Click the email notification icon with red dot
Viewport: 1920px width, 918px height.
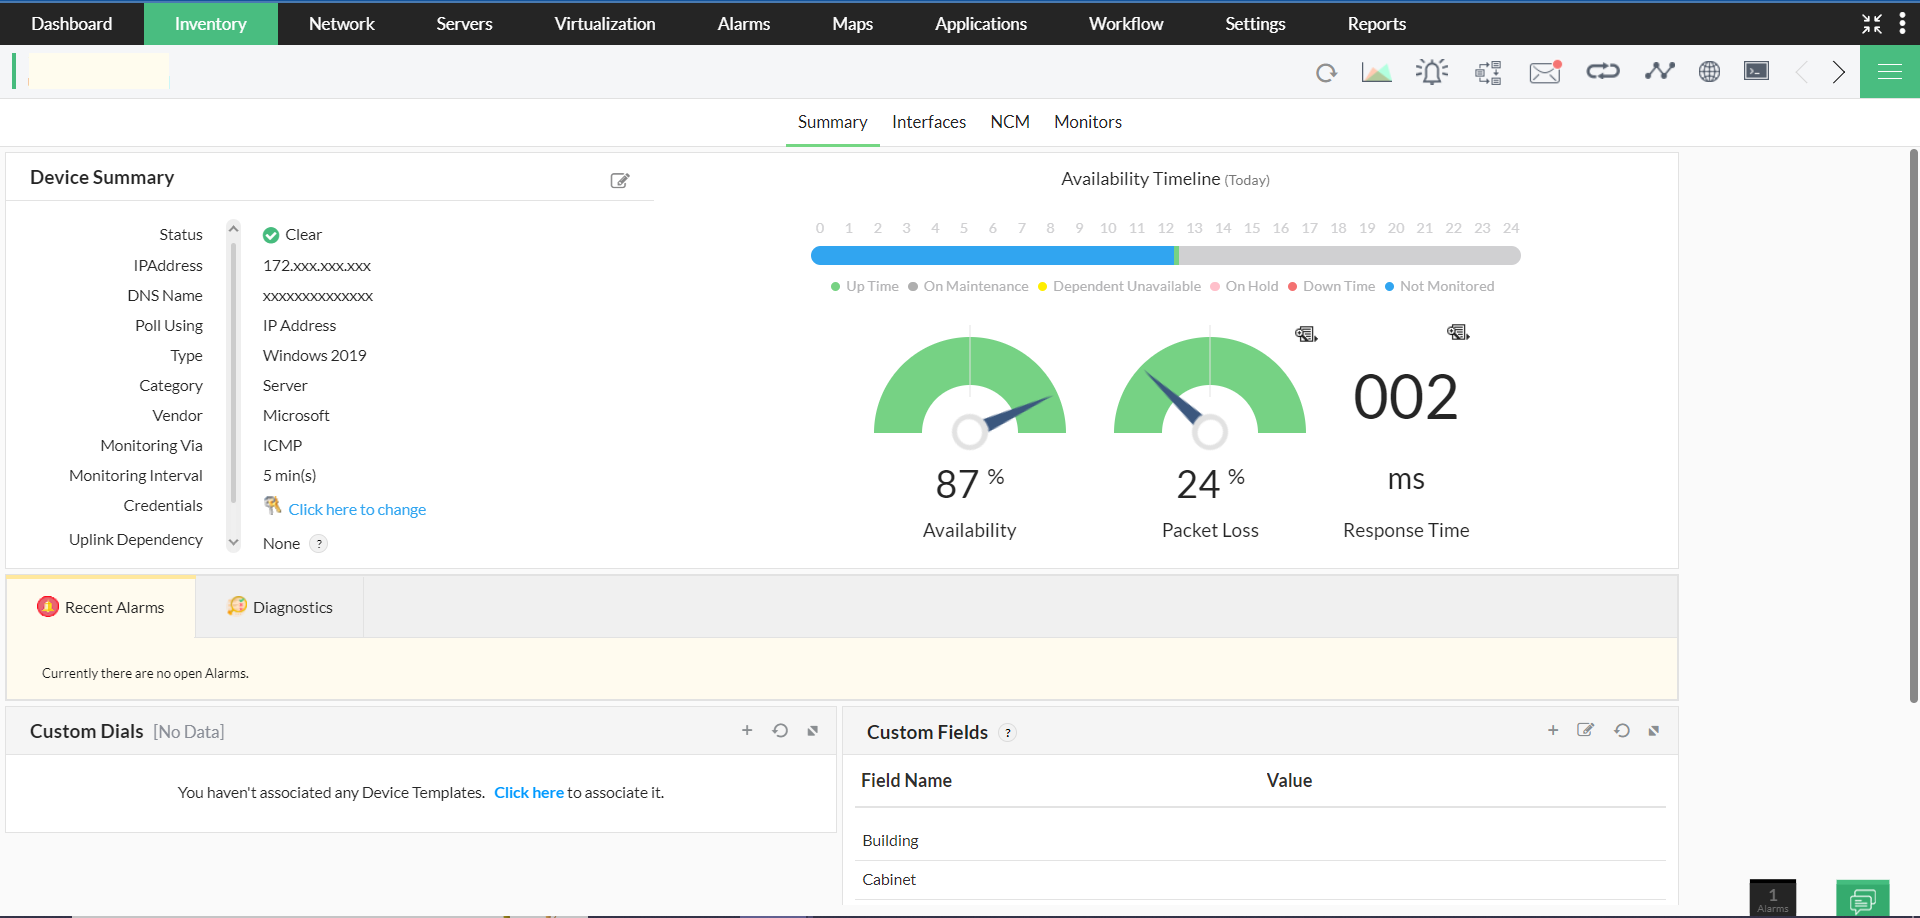pyautogui.click(x=1544, y=72)
